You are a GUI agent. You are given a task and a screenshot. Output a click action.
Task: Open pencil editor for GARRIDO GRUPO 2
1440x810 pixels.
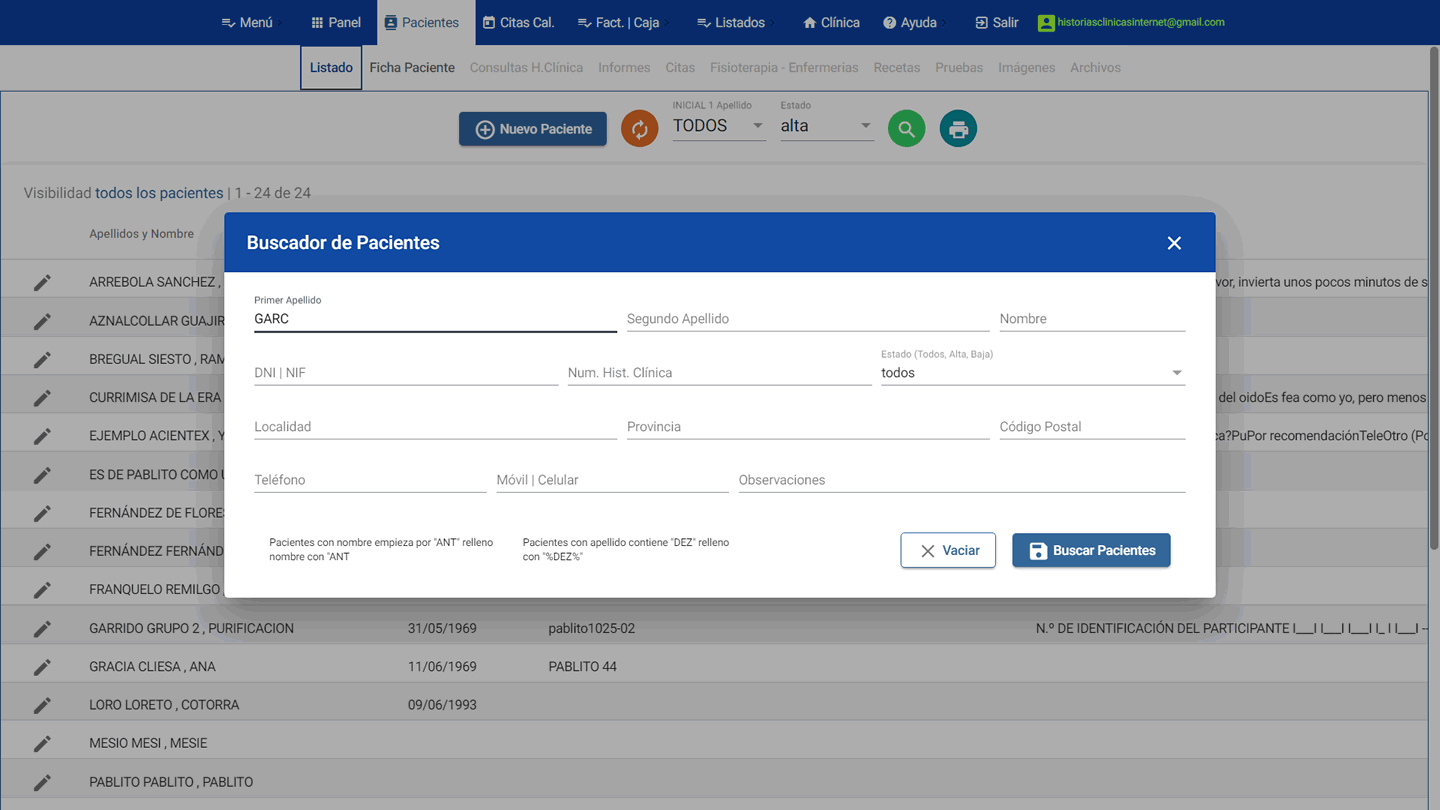42,629
